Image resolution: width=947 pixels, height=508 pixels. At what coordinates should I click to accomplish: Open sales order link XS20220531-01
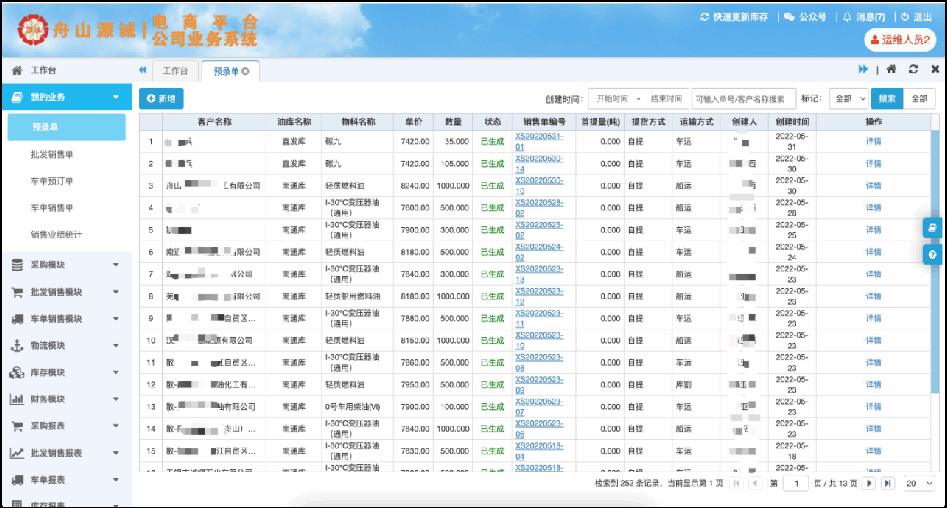[x=539, y=141]
